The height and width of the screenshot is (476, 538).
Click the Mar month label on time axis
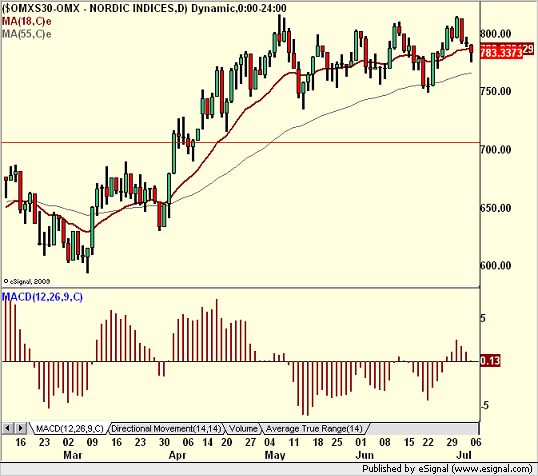[73, 455]
